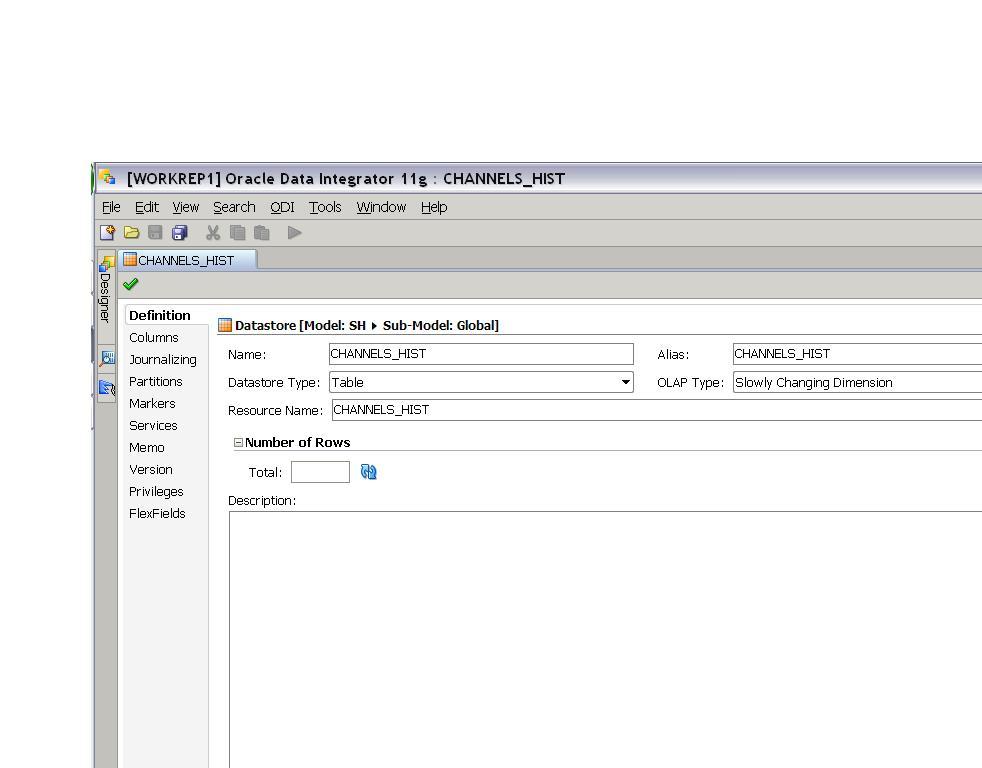Image resolution: width=982 pixels, height=768 pixels.
Task: Switch to the Columns tab
Action: (153, 337)
